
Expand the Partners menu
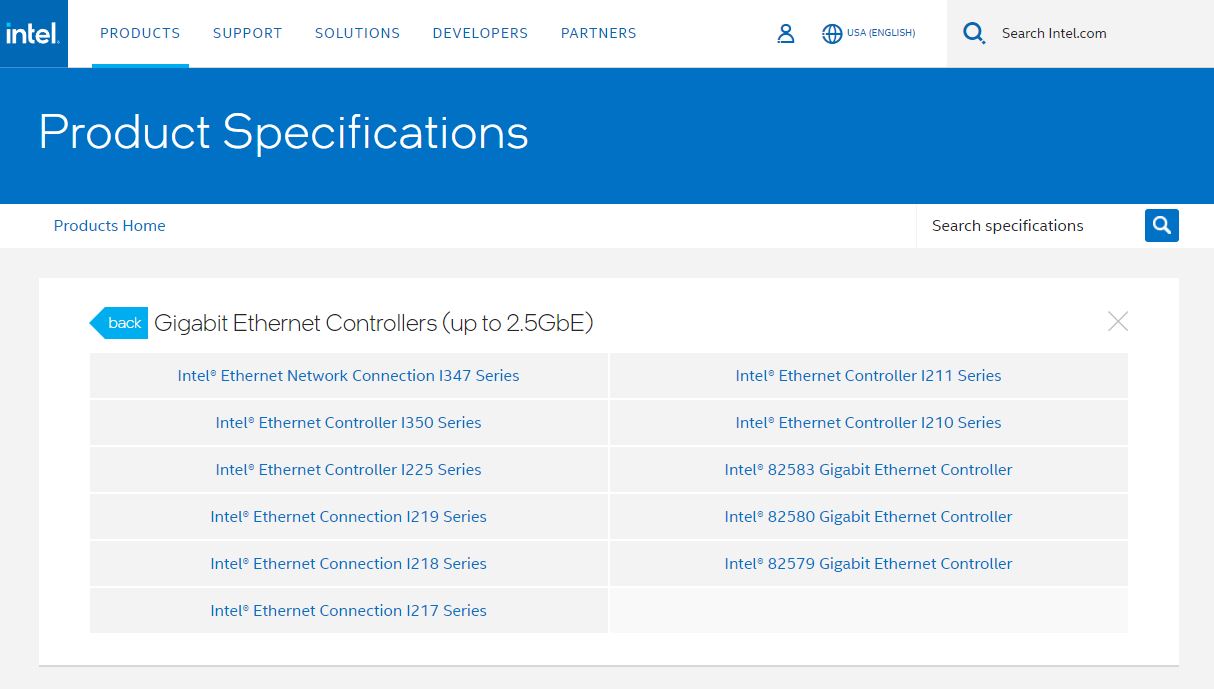tap(598, 34)
